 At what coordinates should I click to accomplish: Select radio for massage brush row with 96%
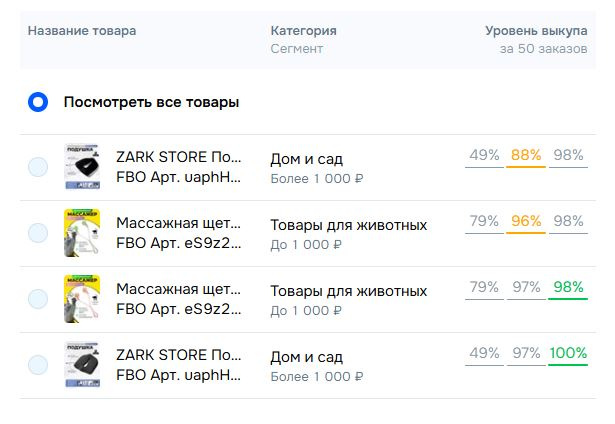pos(38,233)
